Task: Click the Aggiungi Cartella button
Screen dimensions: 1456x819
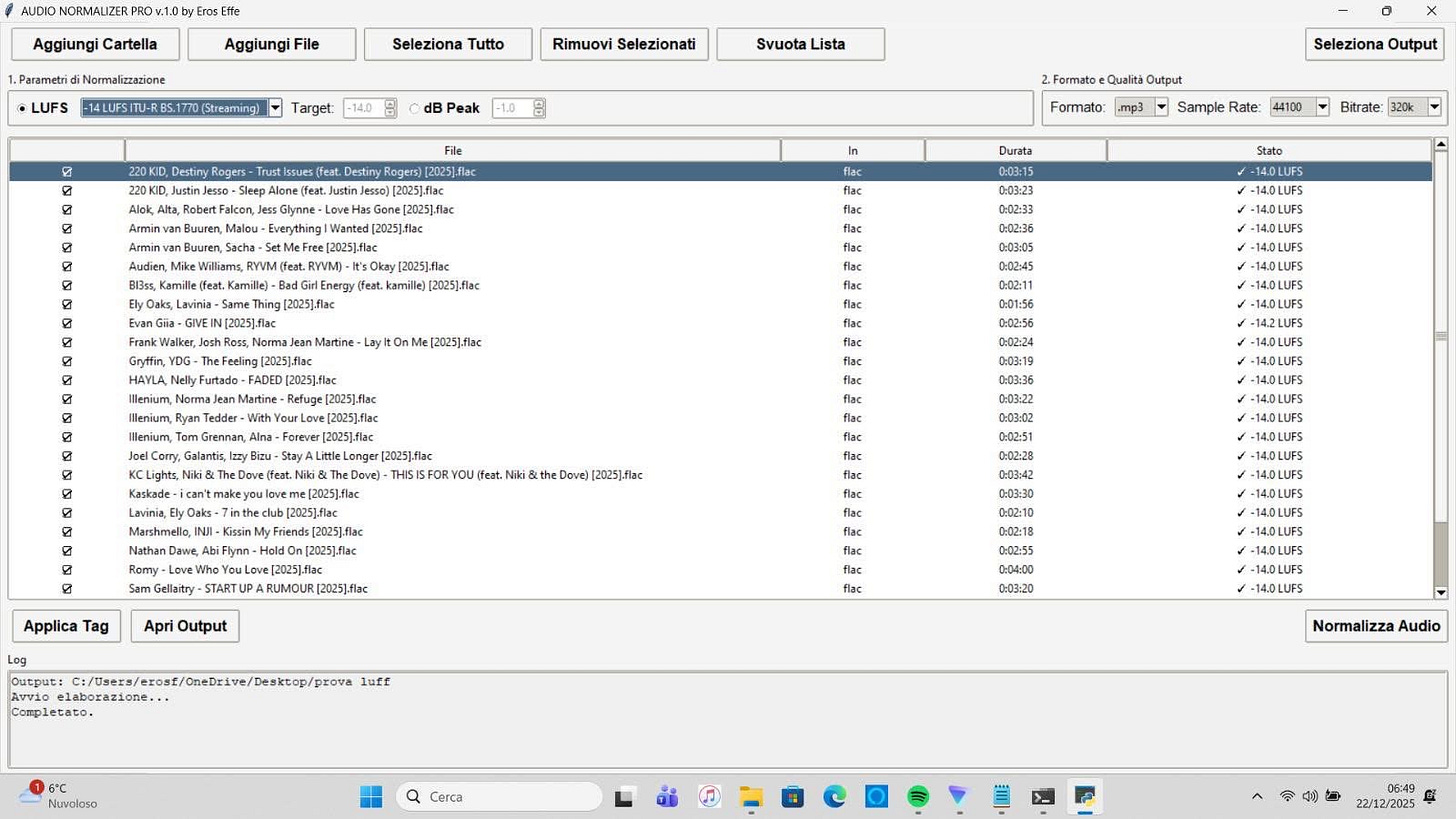Action: [95, 44]
